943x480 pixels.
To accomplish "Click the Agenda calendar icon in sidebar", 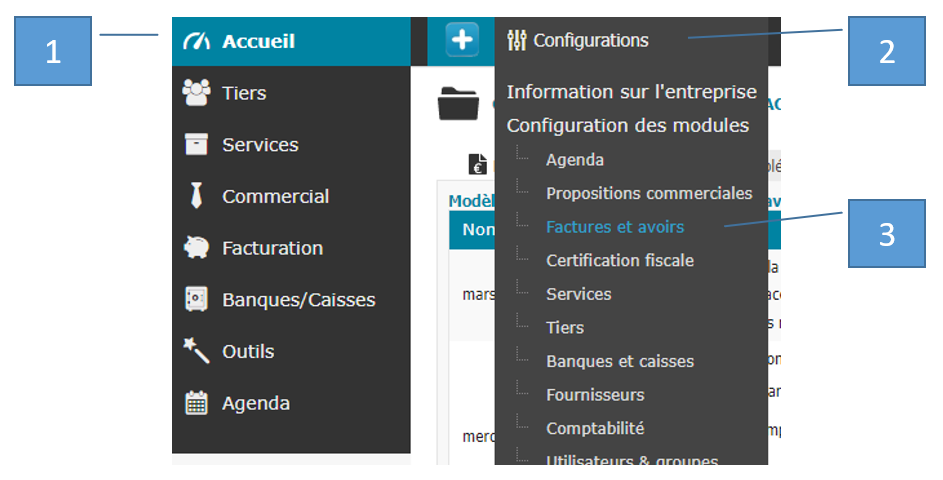I will (x=196, y=402).
